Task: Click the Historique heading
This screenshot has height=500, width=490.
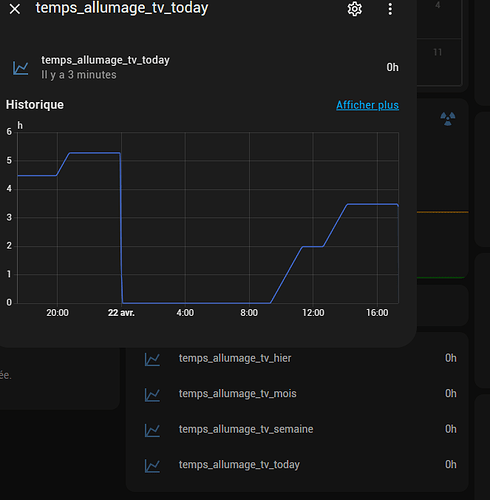Action: point(35,105)
